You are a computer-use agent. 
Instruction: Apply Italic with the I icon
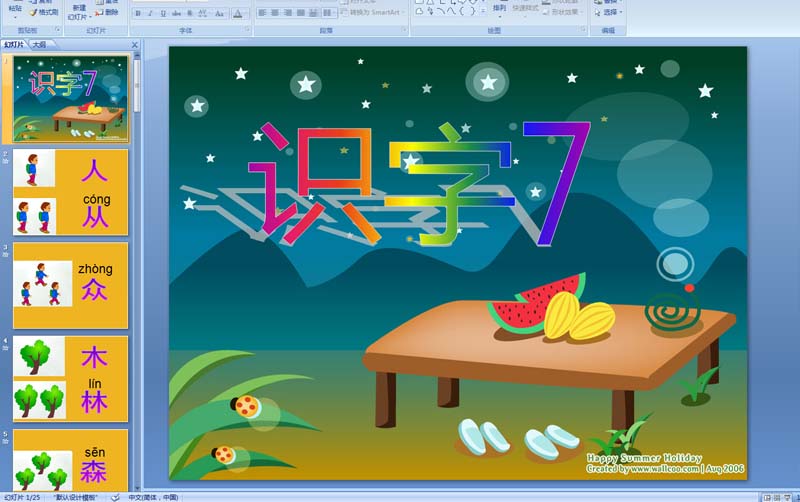pyautogui.click(x=150, y=14)
